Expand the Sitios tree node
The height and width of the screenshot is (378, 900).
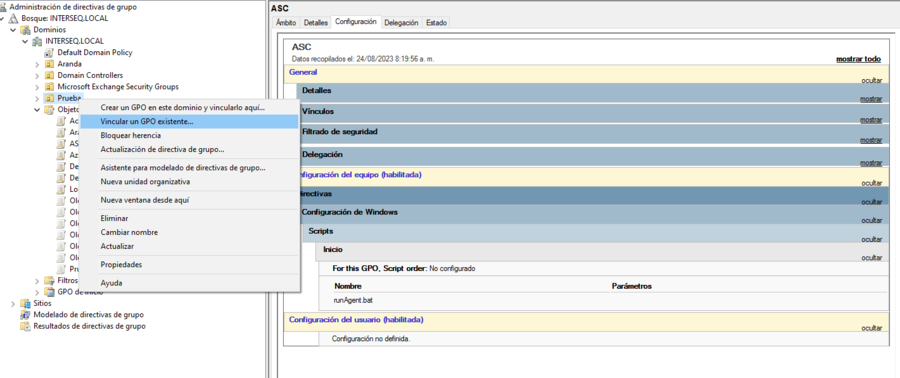[x=13, y=303]
